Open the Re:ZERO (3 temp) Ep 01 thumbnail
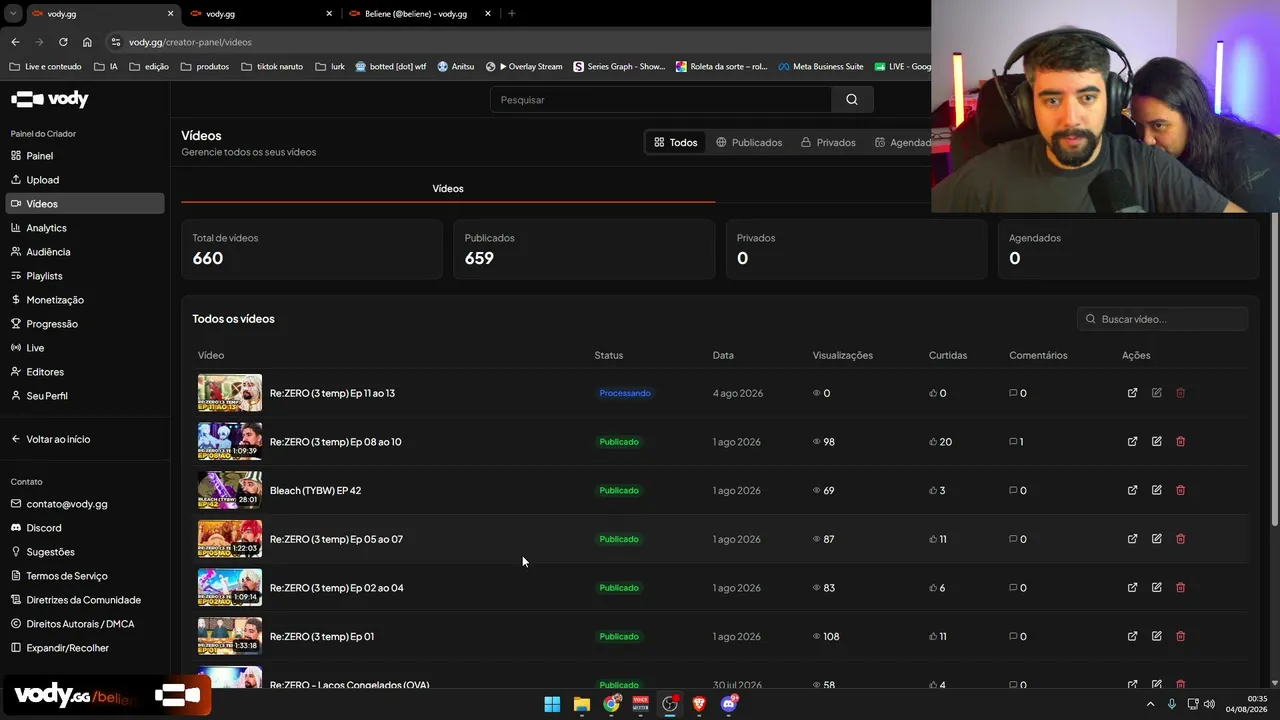The image size is (1280, 720). point(230,636)
